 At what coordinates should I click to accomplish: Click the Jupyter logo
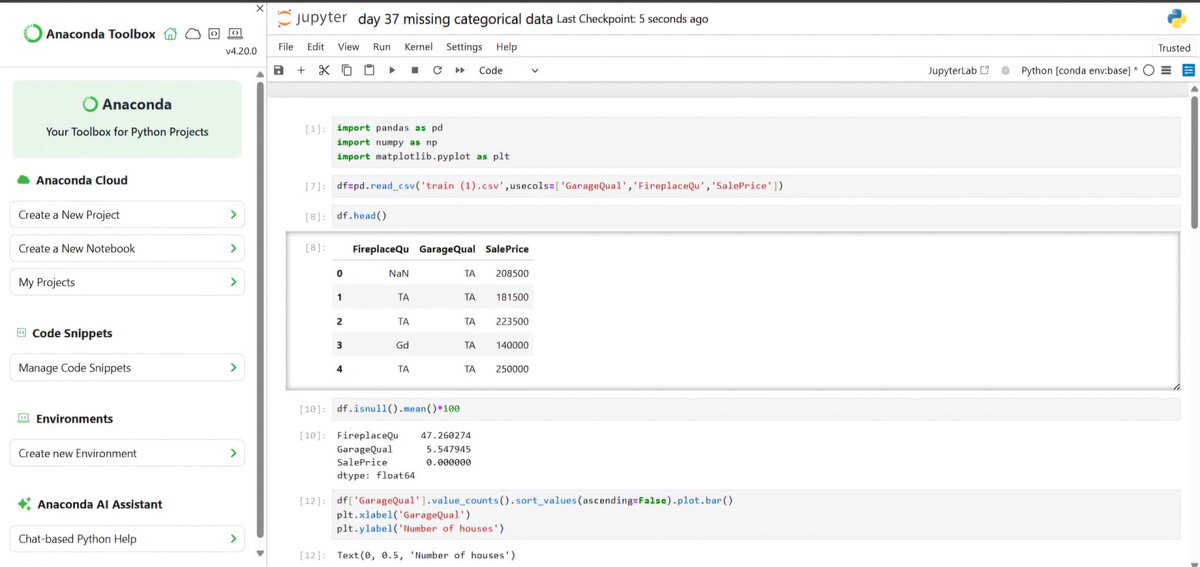pos(311,18)
